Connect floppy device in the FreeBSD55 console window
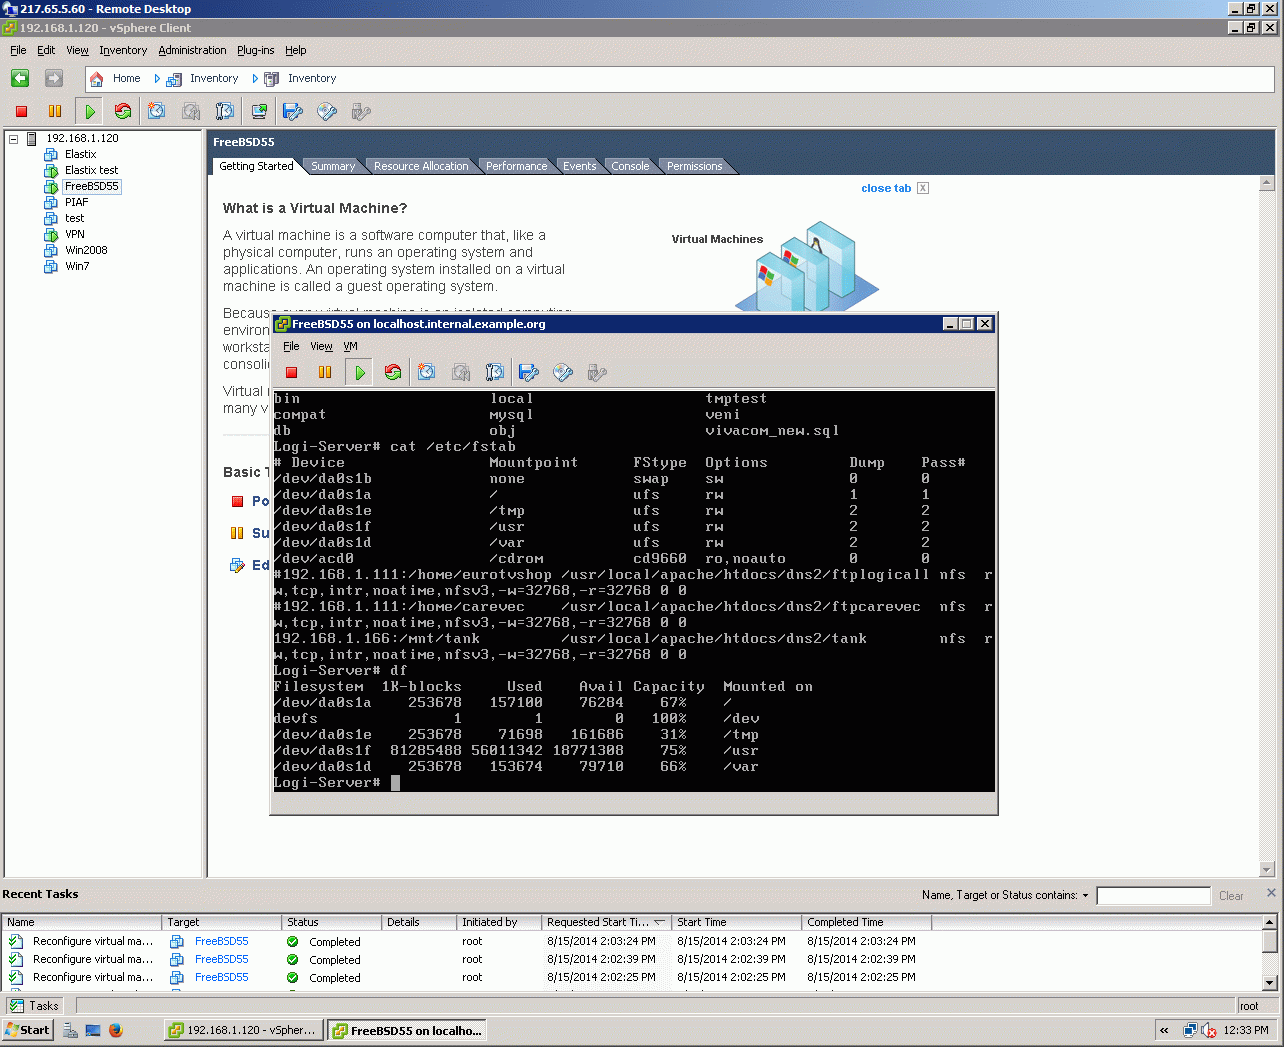Viewport: 1284px width, 1047px height. tap(529, 373)
